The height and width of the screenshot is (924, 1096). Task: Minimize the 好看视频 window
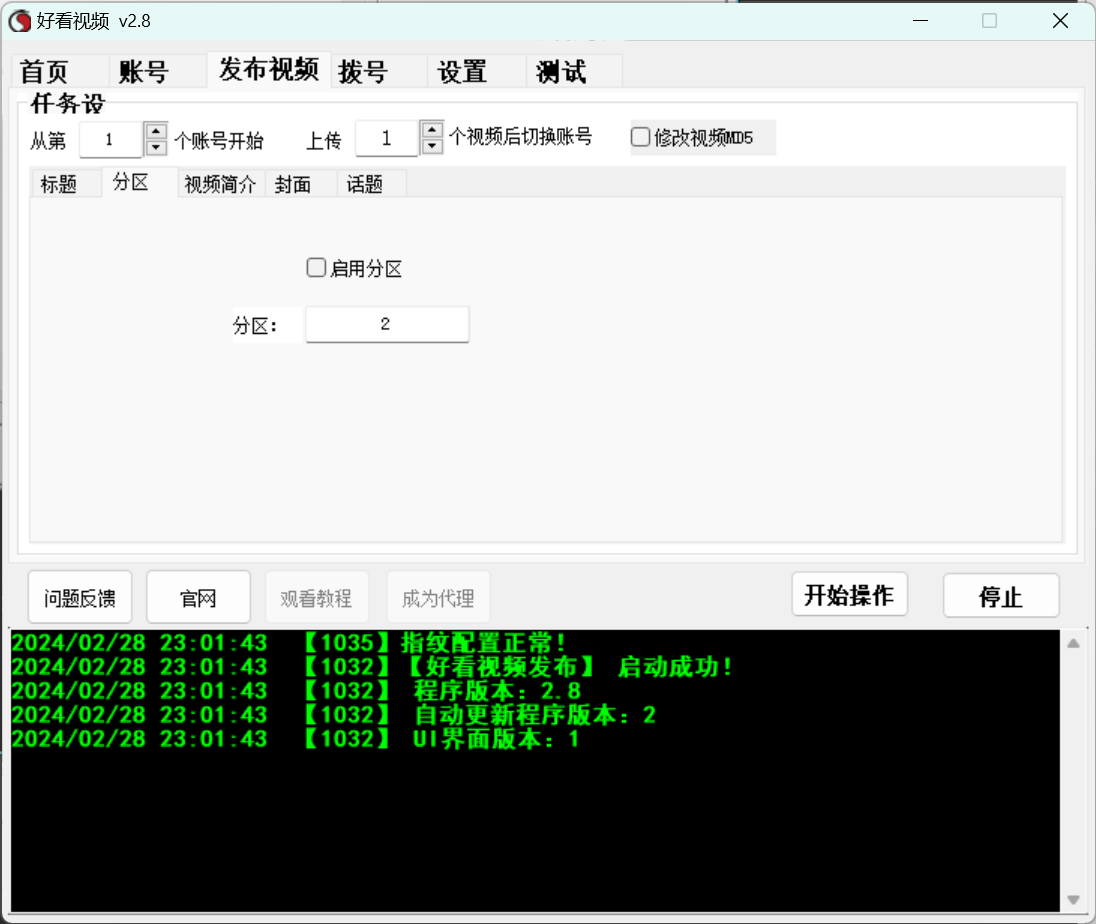(921, 21)
